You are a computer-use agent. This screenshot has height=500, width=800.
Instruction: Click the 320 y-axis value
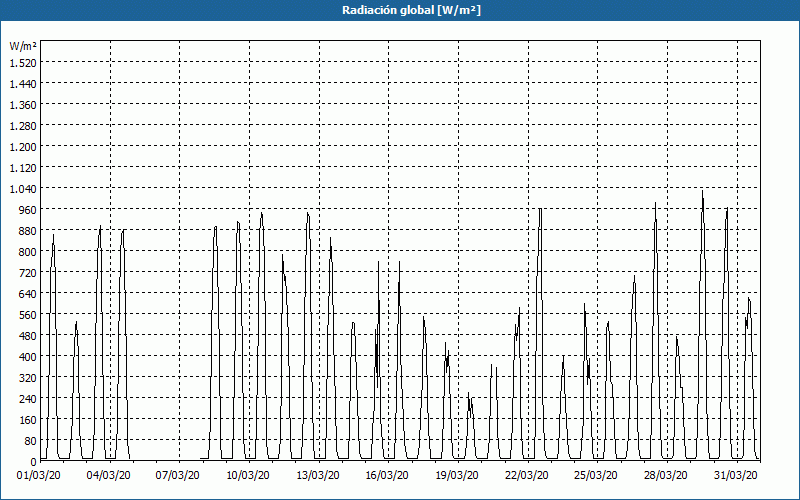point(29,378)
